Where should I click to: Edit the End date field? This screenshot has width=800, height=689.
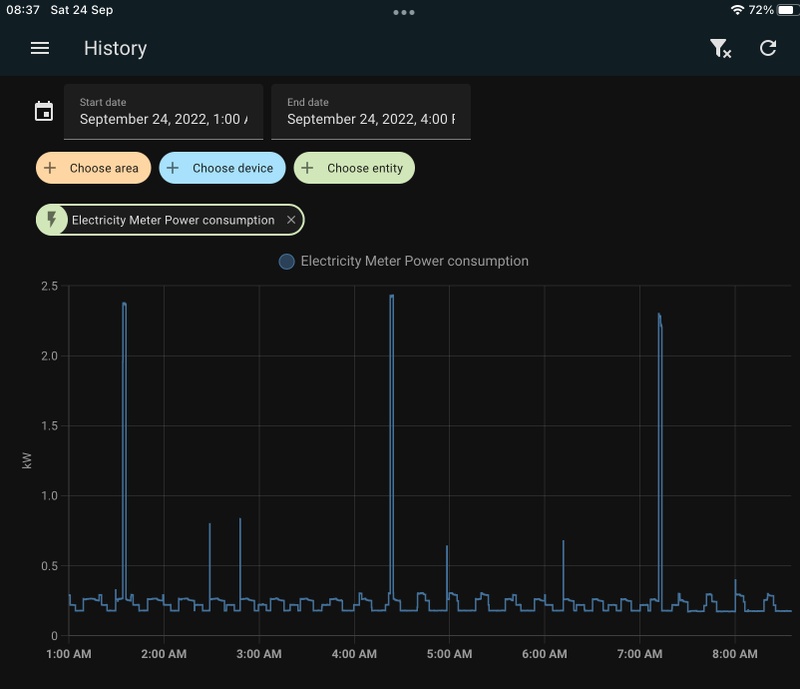(x=371, y=112)
